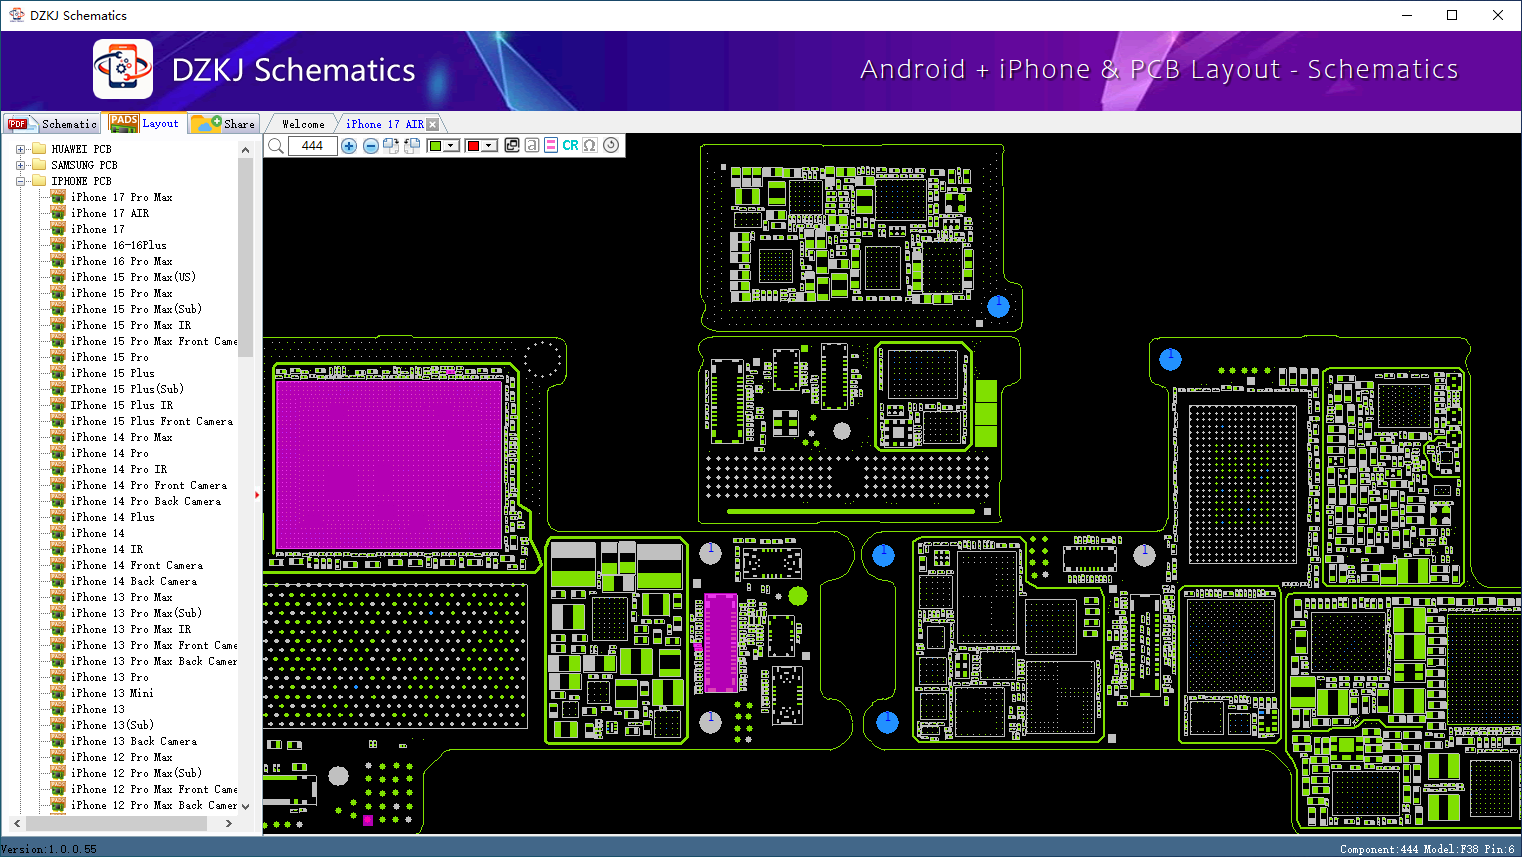Rotate board counterclockwise using the page-rotate icon

click(411, 146)
